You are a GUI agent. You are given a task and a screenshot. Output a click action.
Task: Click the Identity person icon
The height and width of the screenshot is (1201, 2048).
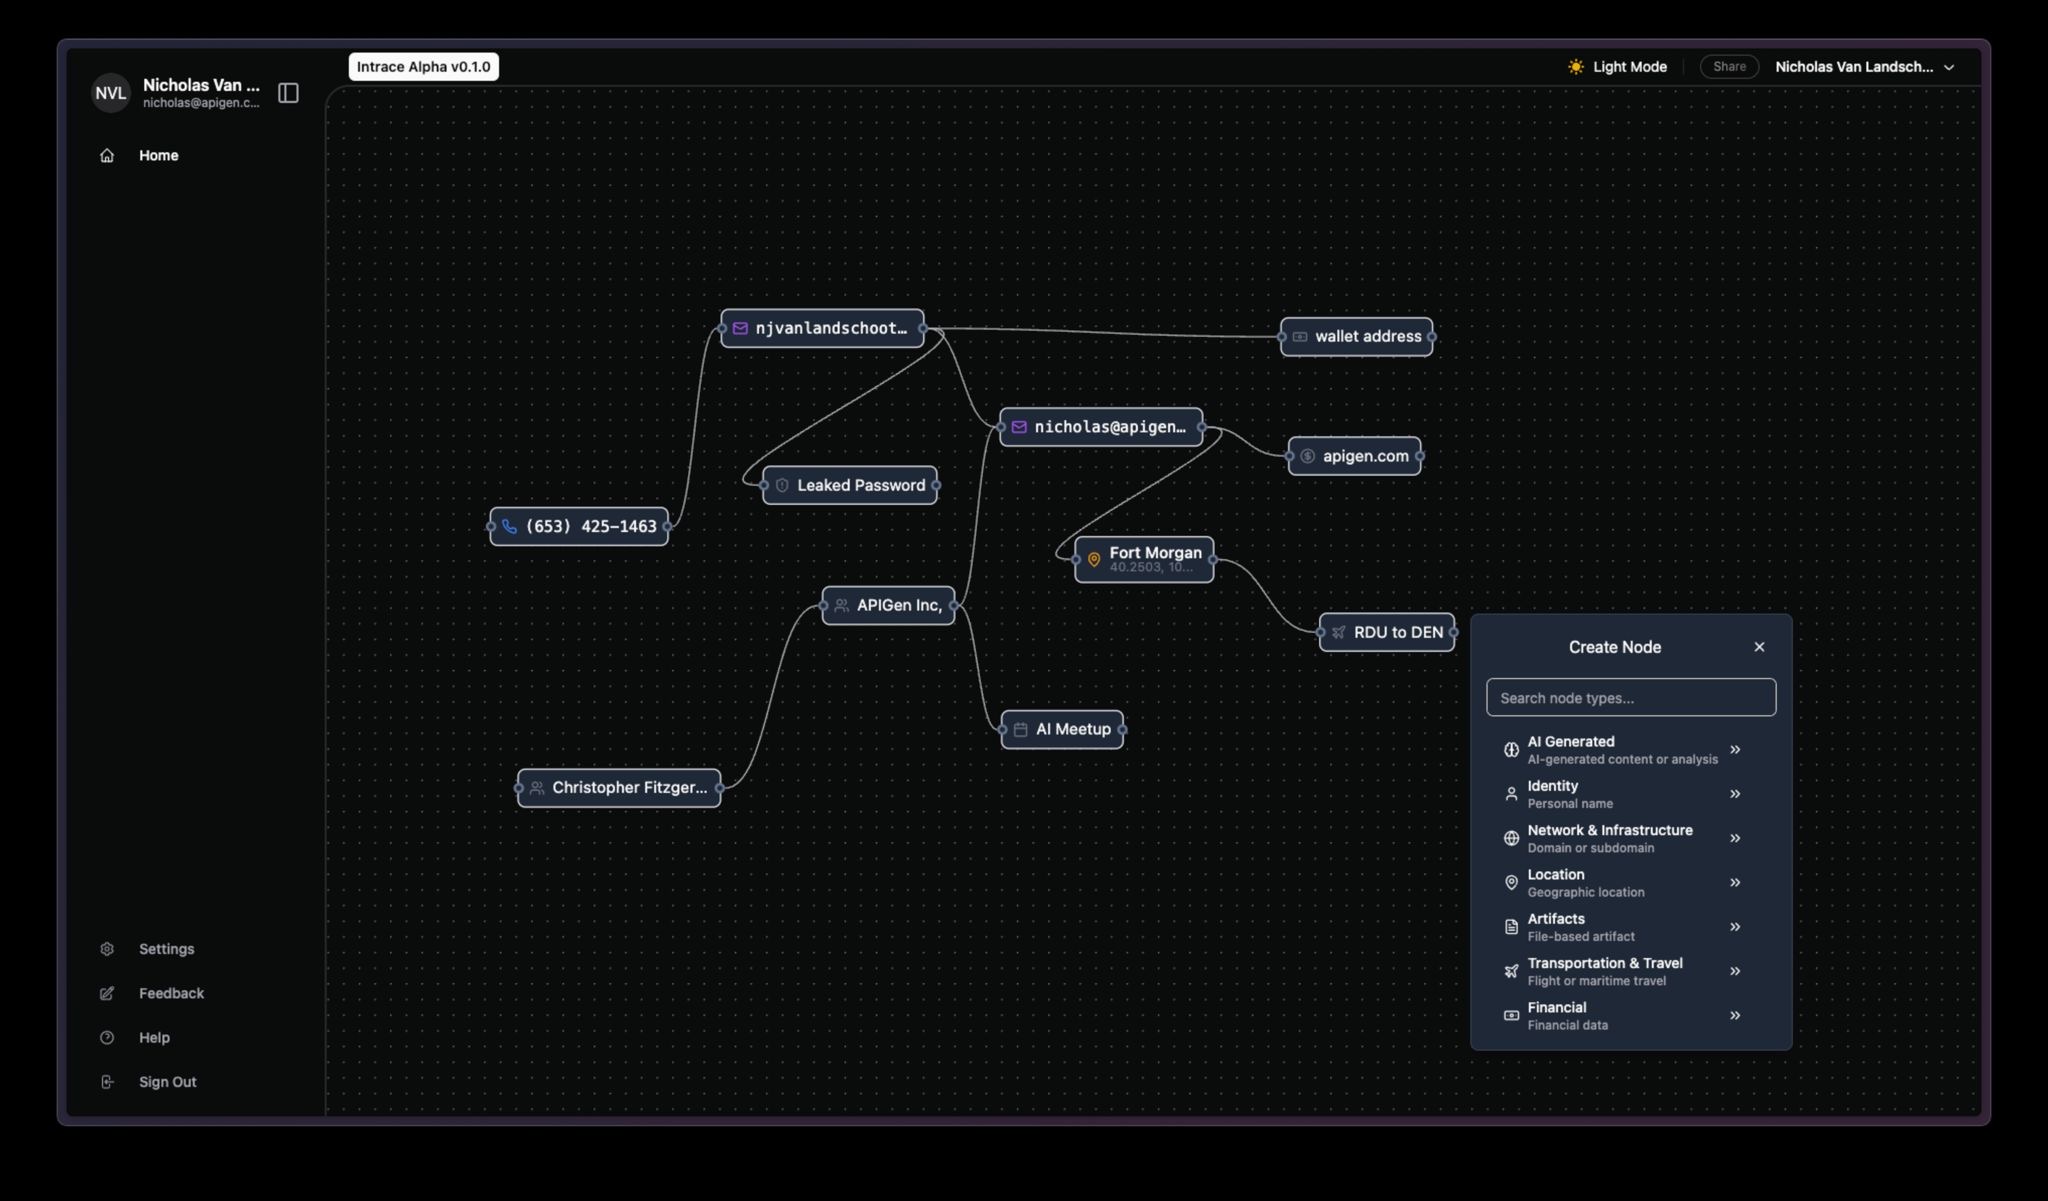pos(1511,794)
